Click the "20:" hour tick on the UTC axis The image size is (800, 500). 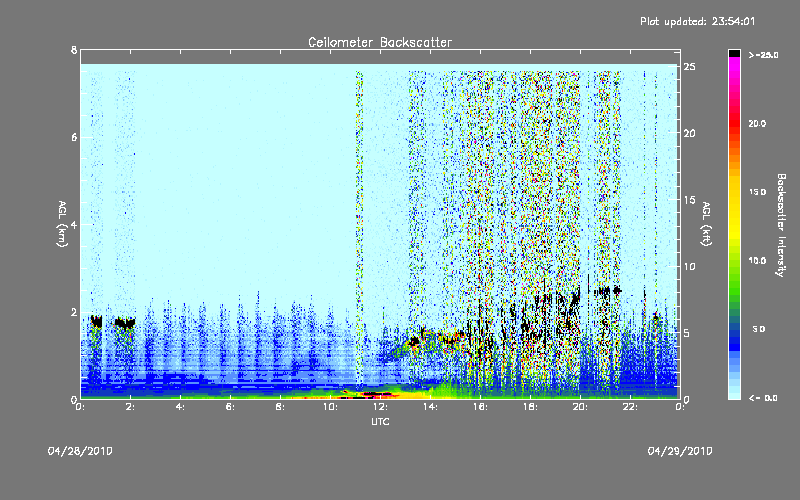click(x=581, y=407)
